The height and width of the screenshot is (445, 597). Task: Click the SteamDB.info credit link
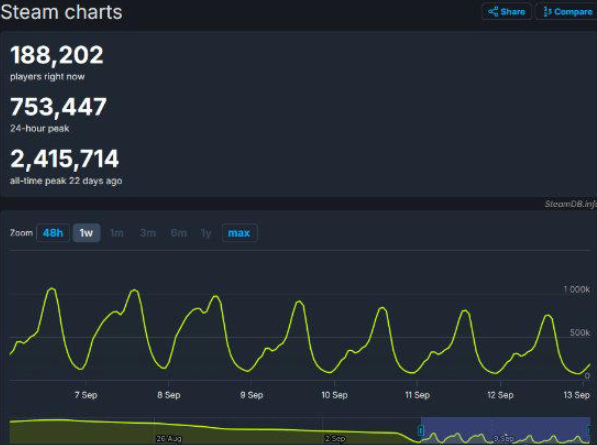(x=570, y=204)
